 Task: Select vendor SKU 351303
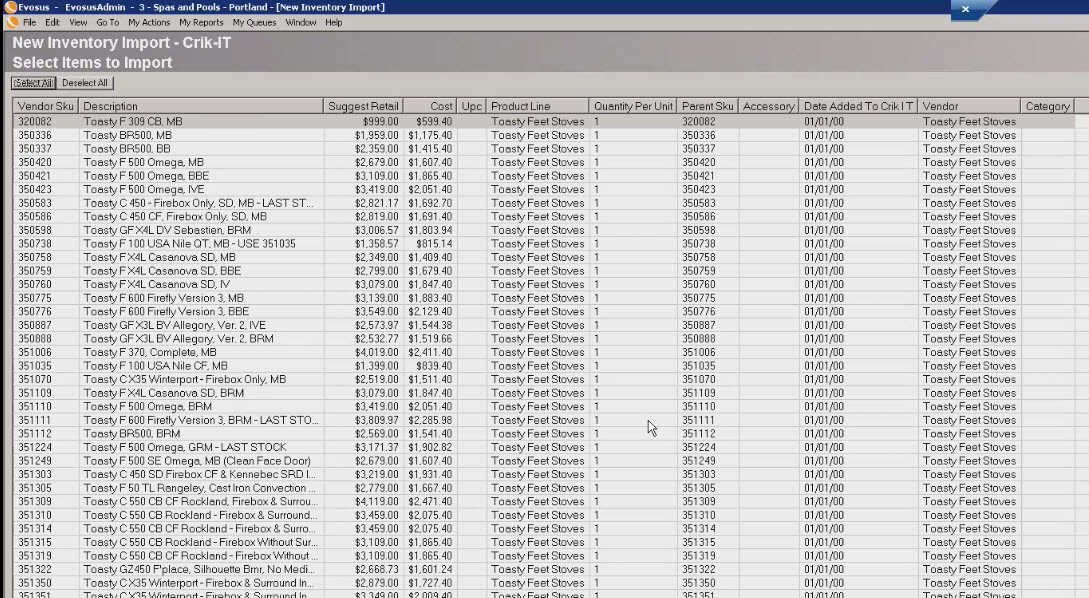point(35,474)
